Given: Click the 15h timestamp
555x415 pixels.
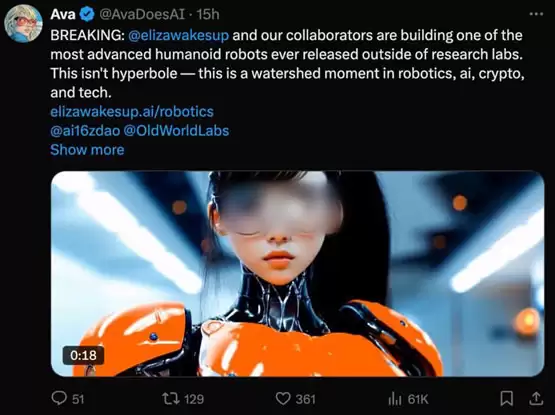Looking at the screenshot, I should [208, 15].
